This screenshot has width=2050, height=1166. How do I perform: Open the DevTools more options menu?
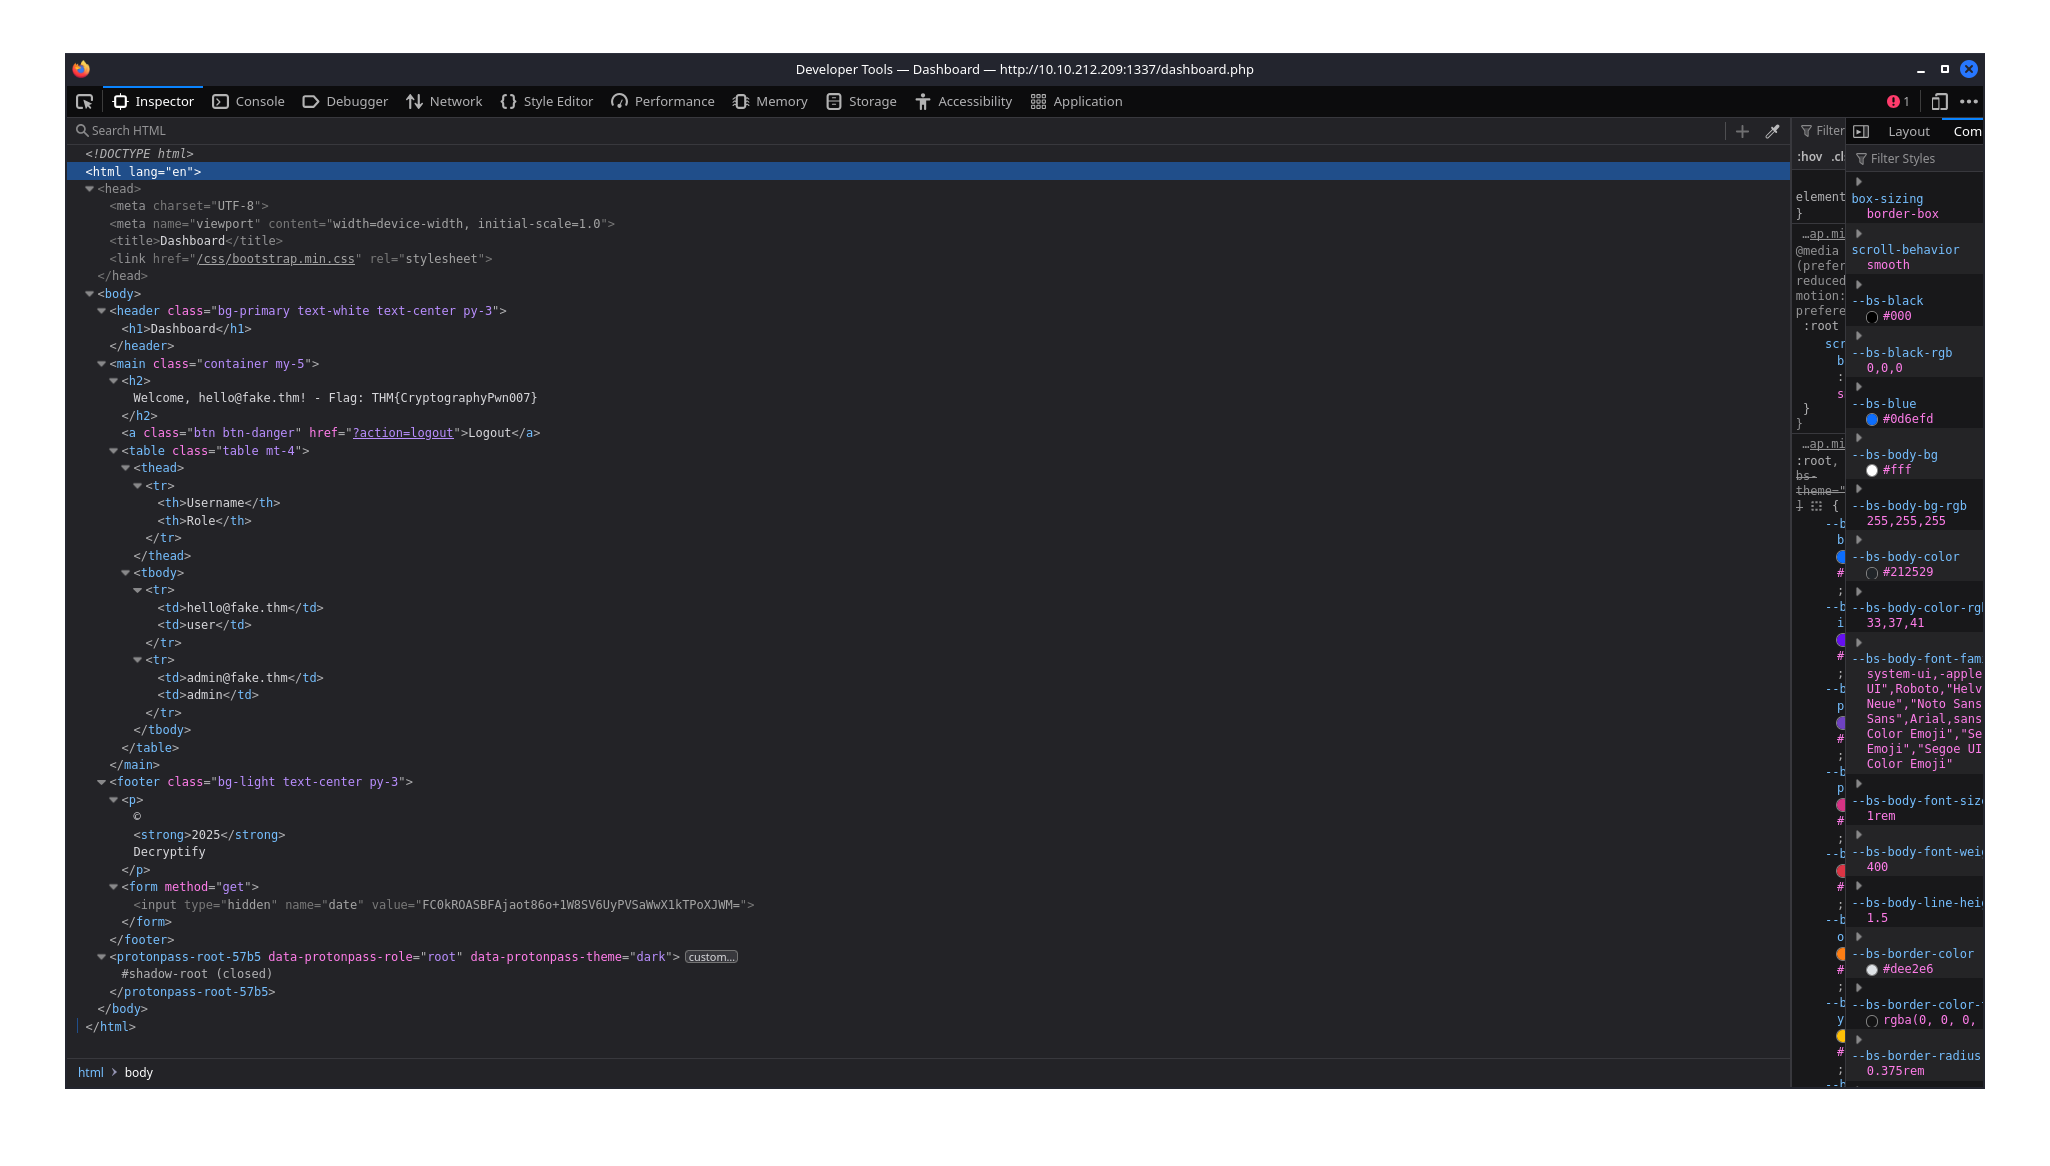1969,102
